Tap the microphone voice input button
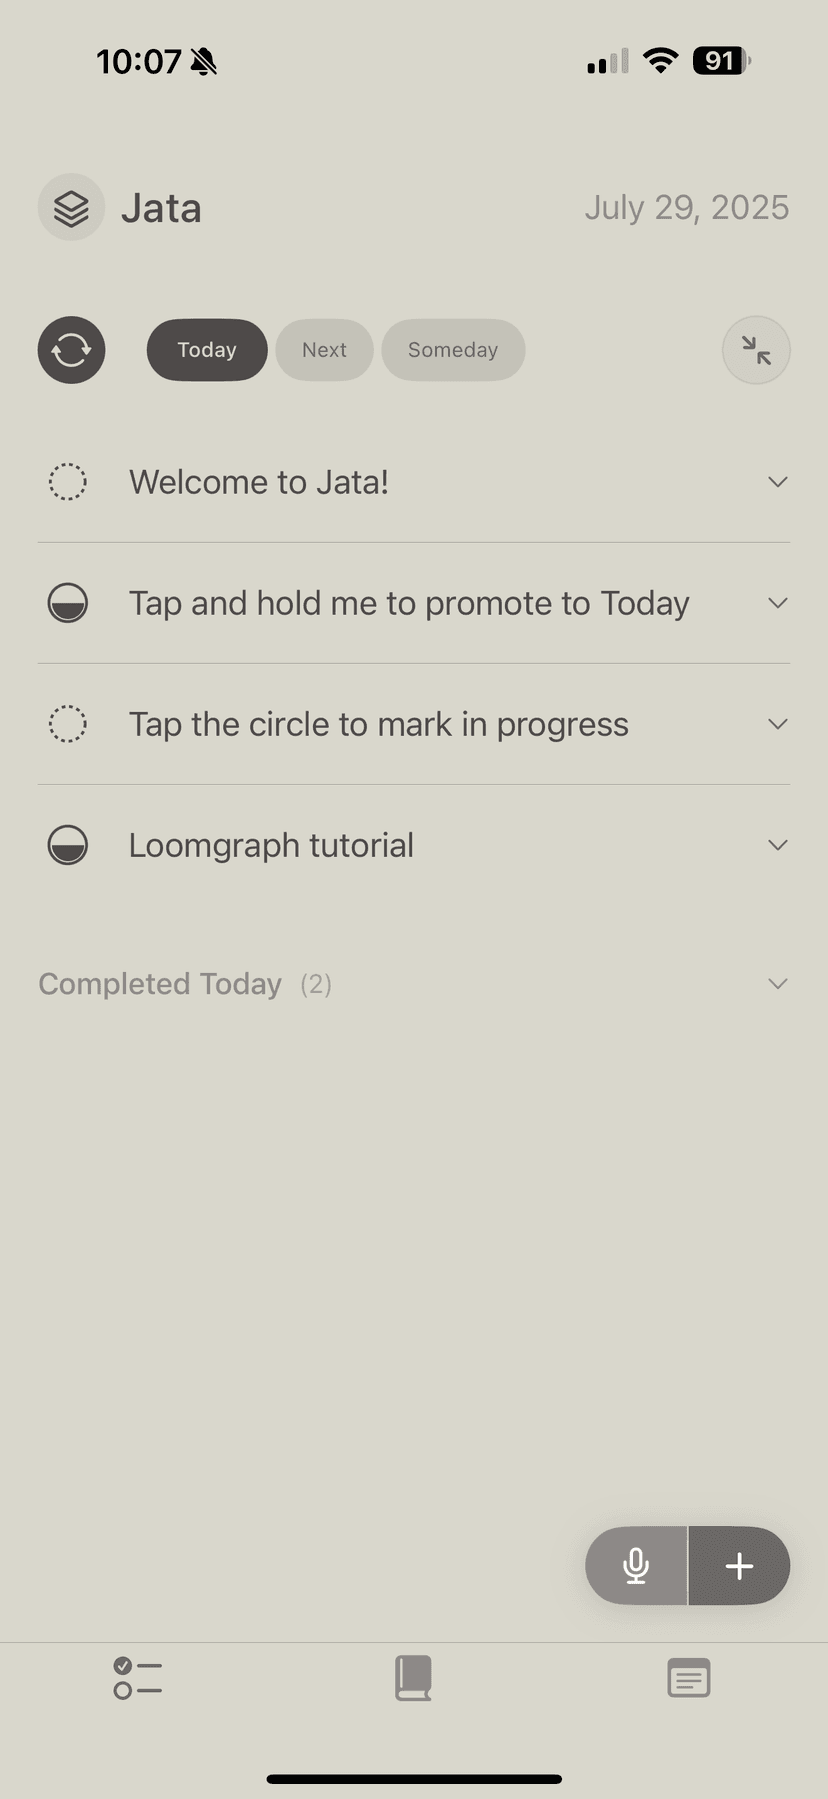Image resolution: width=828 pixels, height=1799 pixels. [636, 1565]
